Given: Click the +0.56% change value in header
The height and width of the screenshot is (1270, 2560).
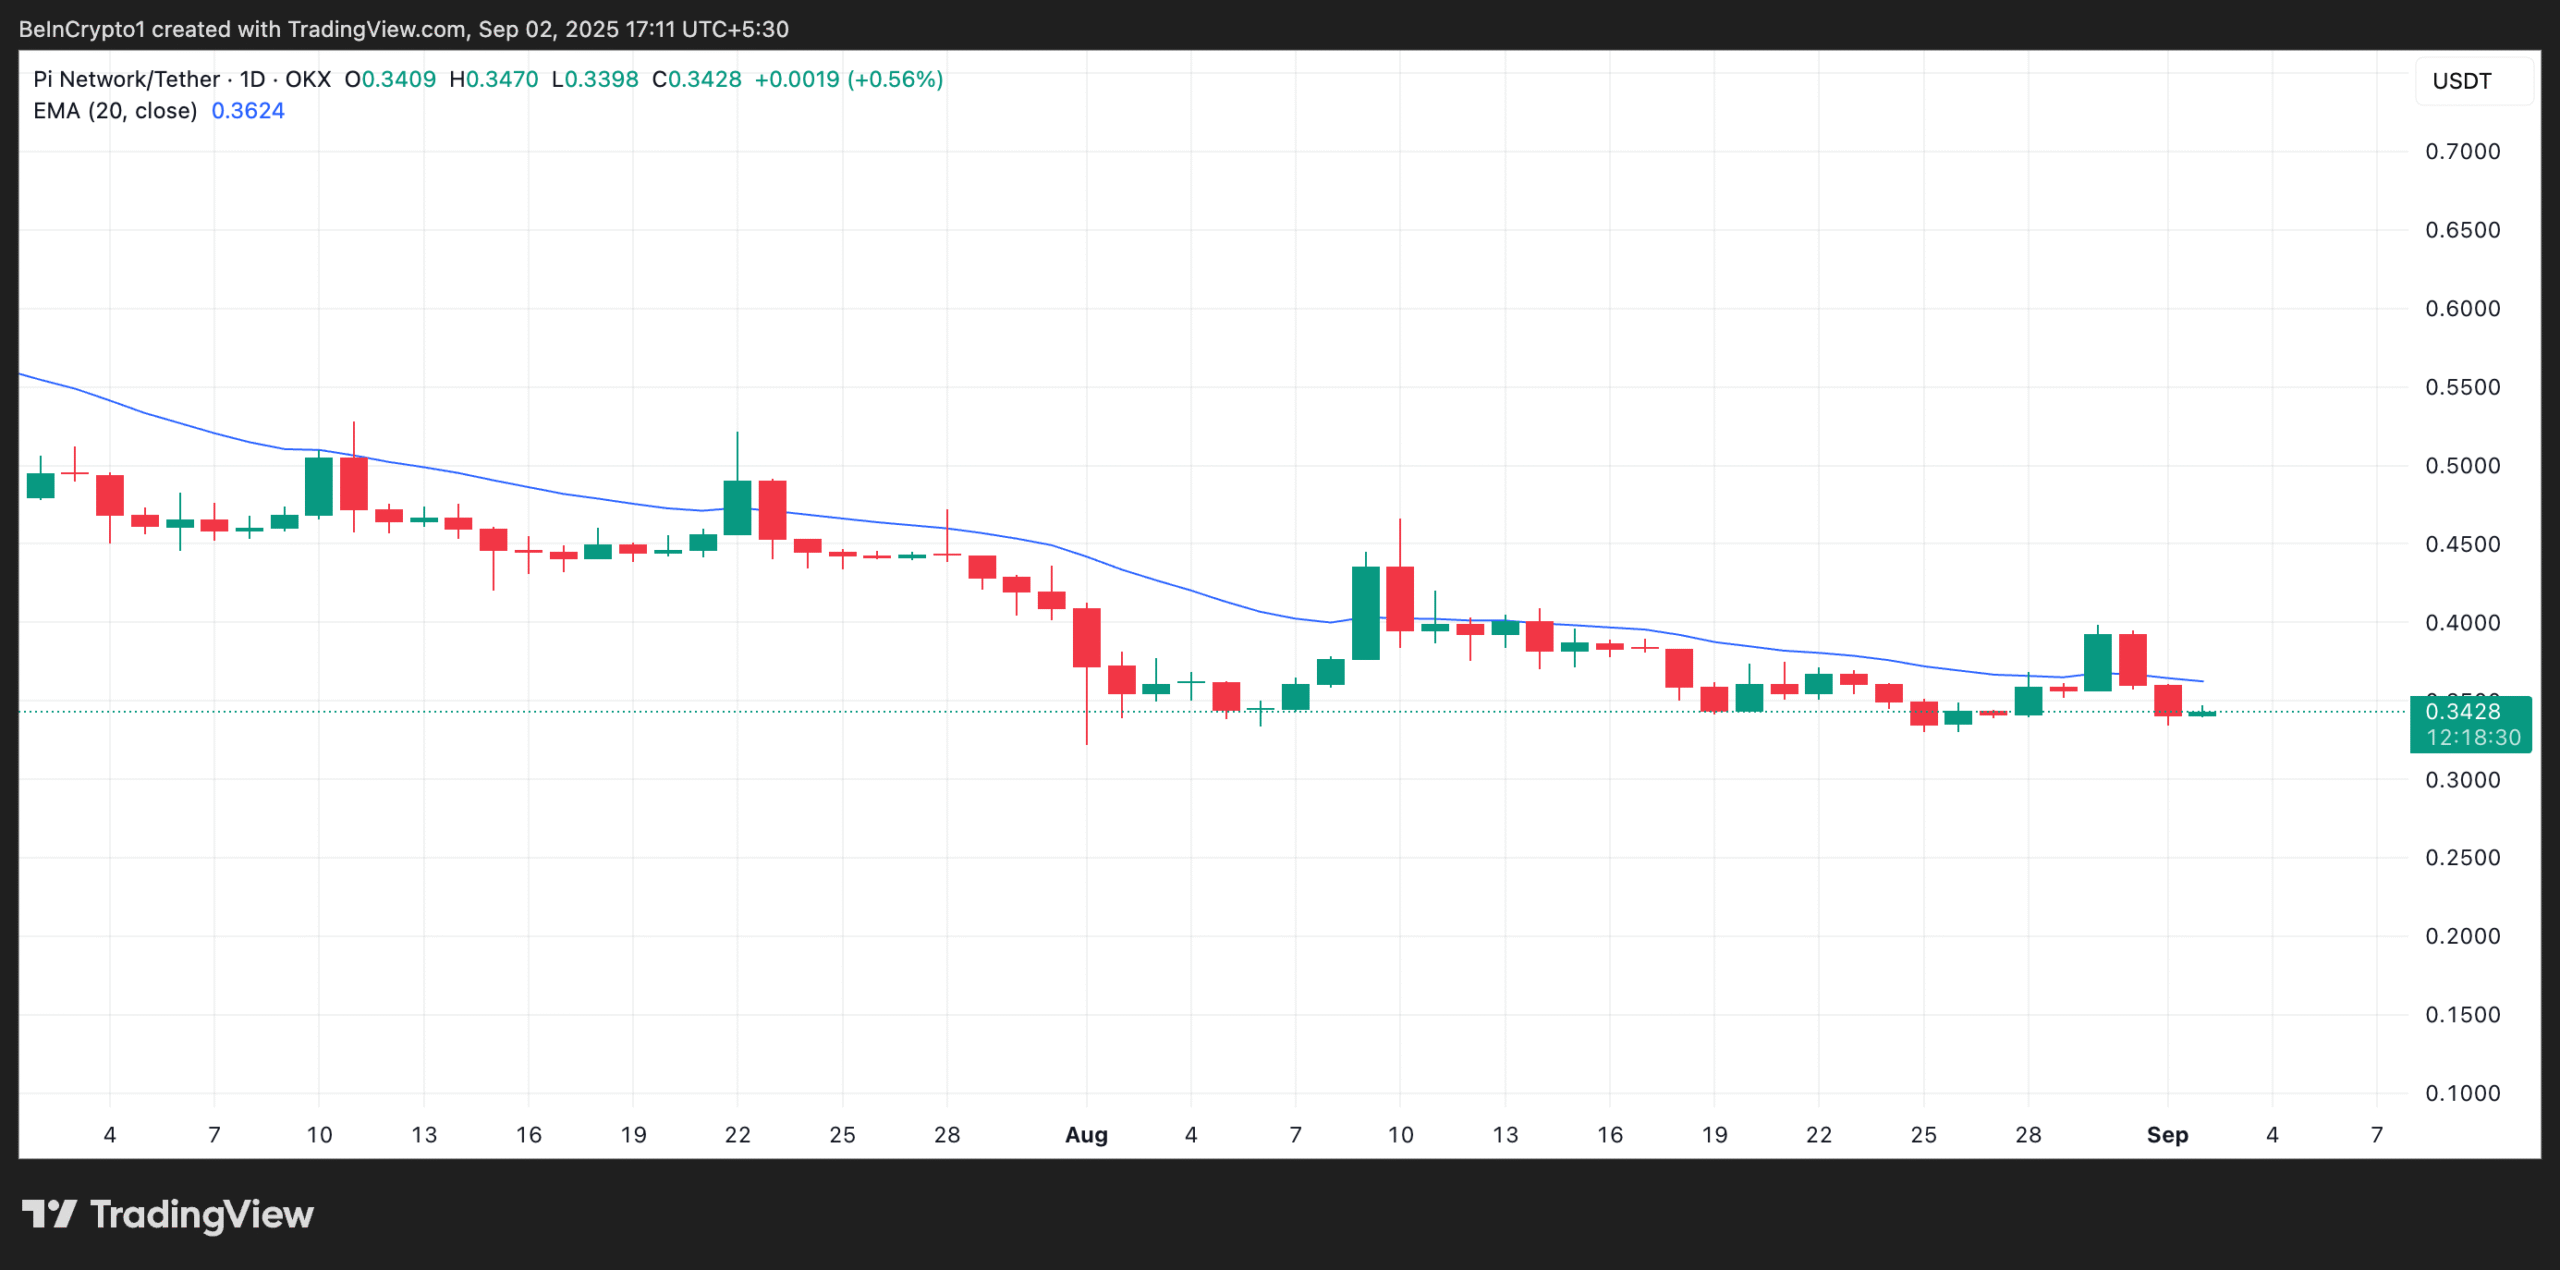Looking at the screenshot, I should (x=895, y=79).
